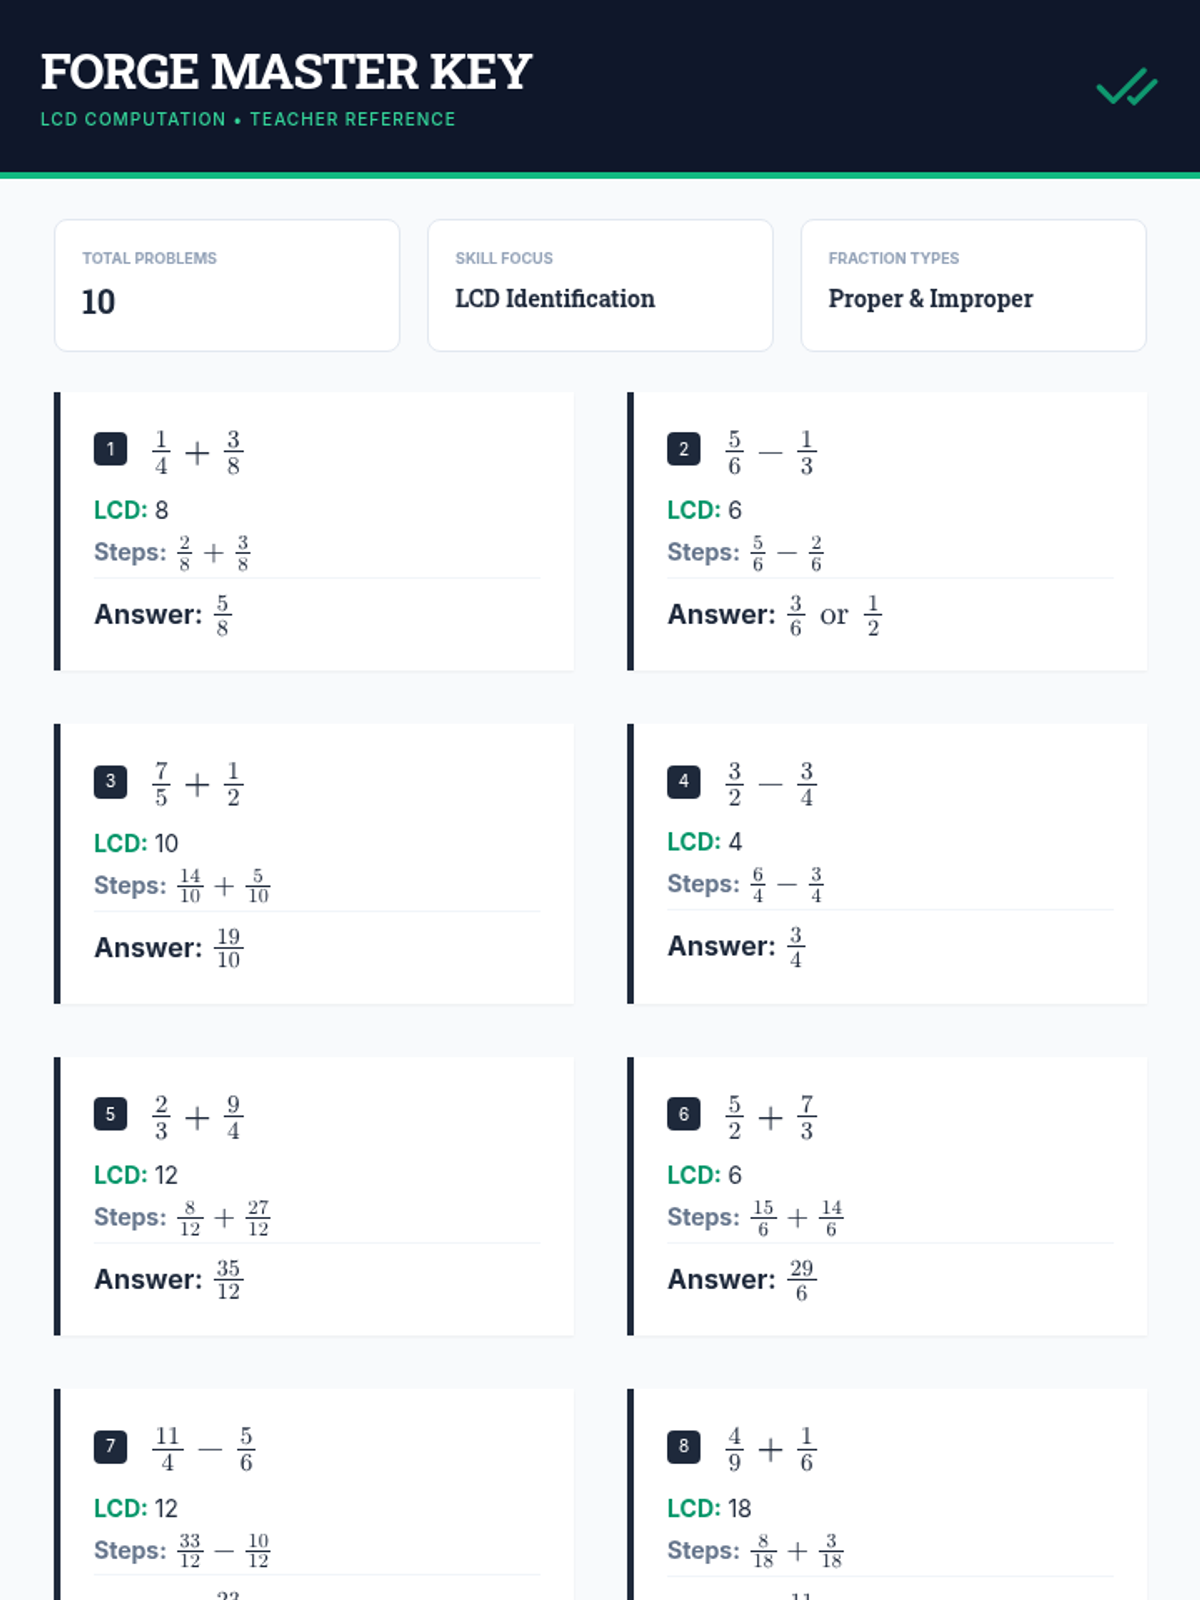Click the Forge Master Key title
Image resolution: width=1200 pixels, height=1600 pixels.
pos(286,72)
